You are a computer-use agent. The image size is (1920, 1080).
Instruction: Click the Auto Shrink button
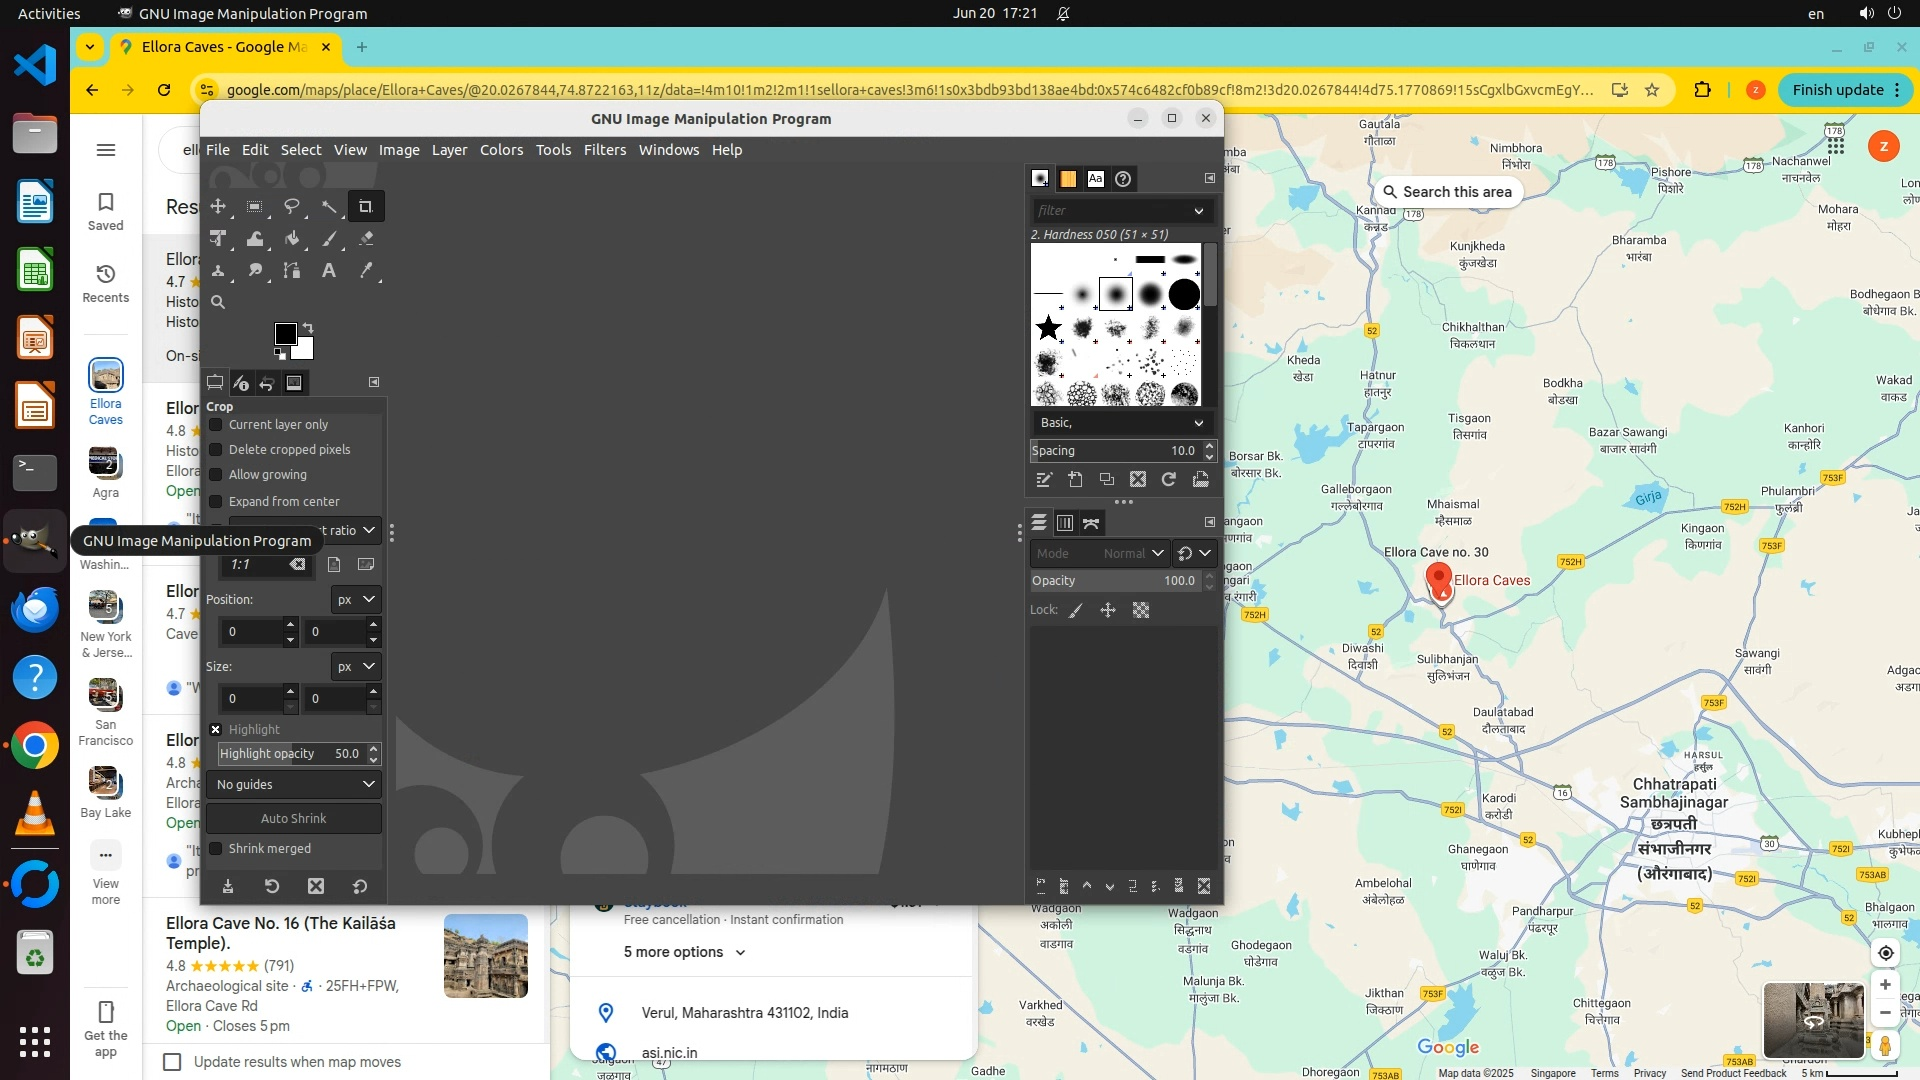point(294,819)
